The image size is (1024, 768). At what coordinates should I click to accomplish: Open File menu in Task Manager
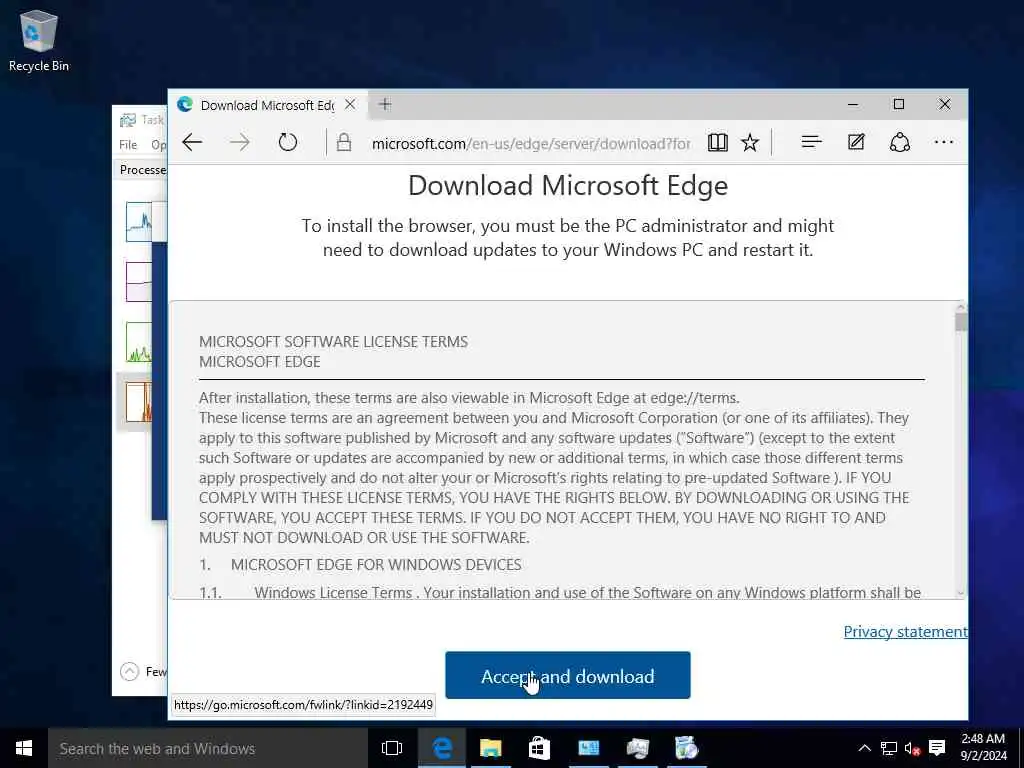(x=128, y=144)
